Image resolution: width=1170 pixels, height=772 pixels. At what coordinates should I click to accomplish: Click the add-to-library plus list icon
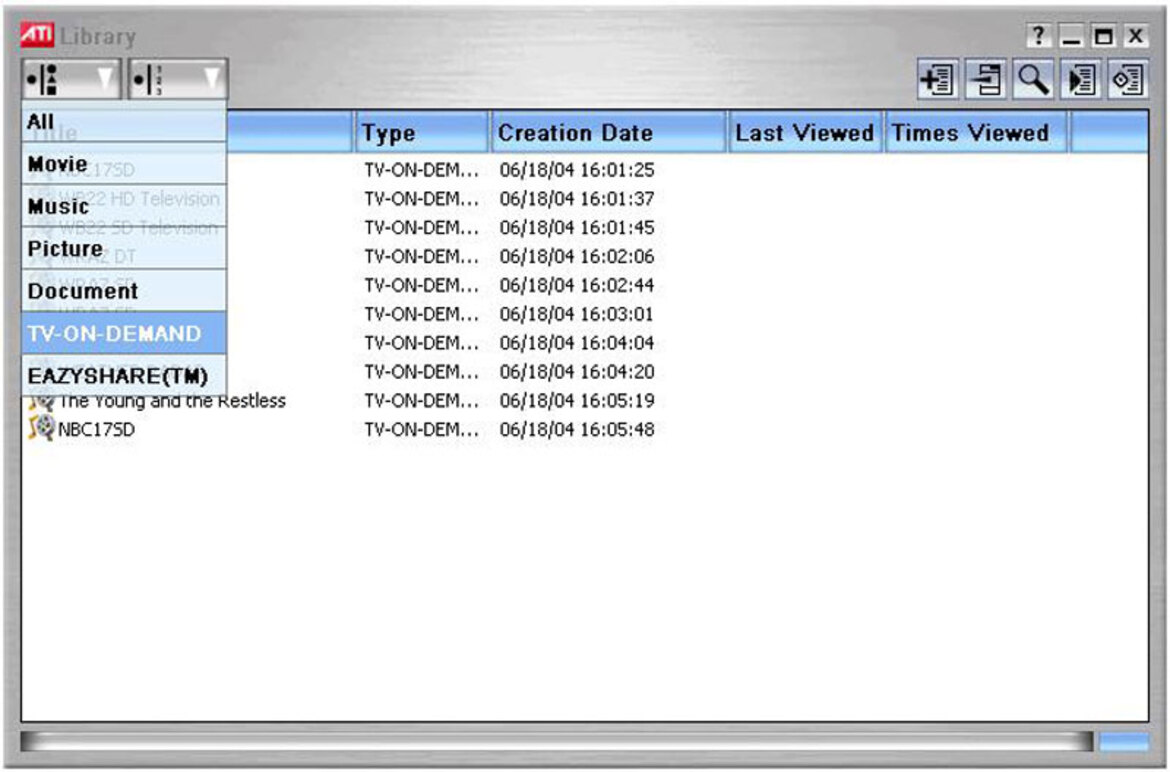[937, 79]
